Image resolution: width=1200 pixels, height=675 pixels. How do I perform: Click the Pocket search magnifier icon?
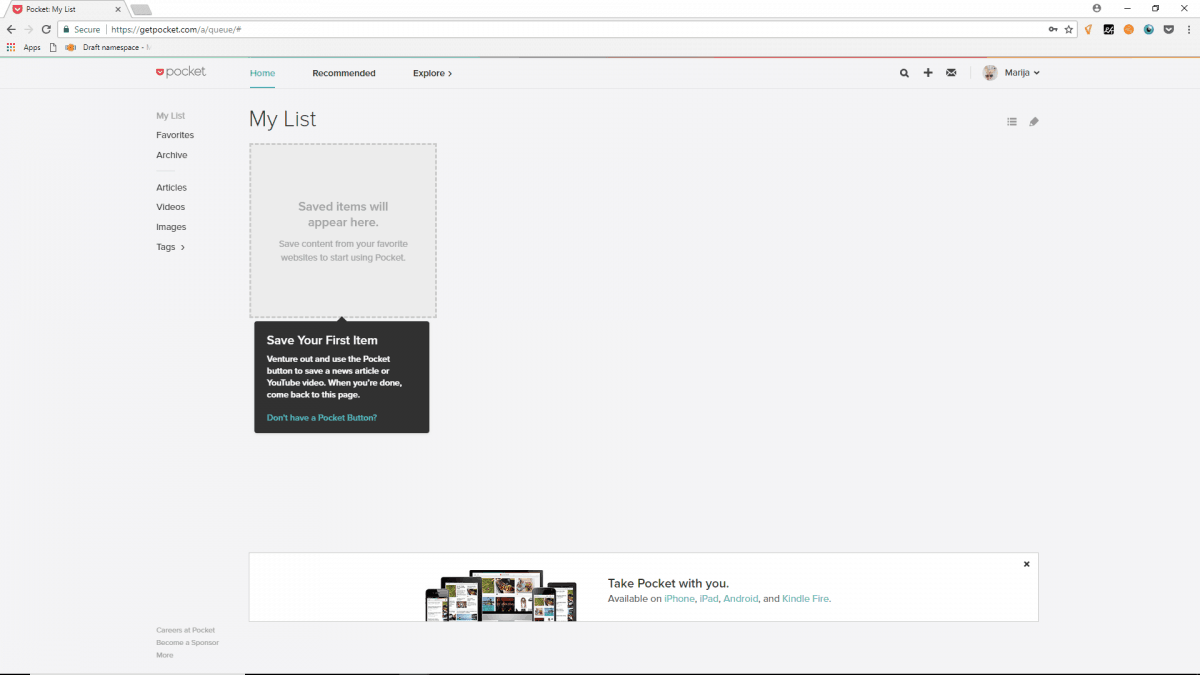pos(904,73)
